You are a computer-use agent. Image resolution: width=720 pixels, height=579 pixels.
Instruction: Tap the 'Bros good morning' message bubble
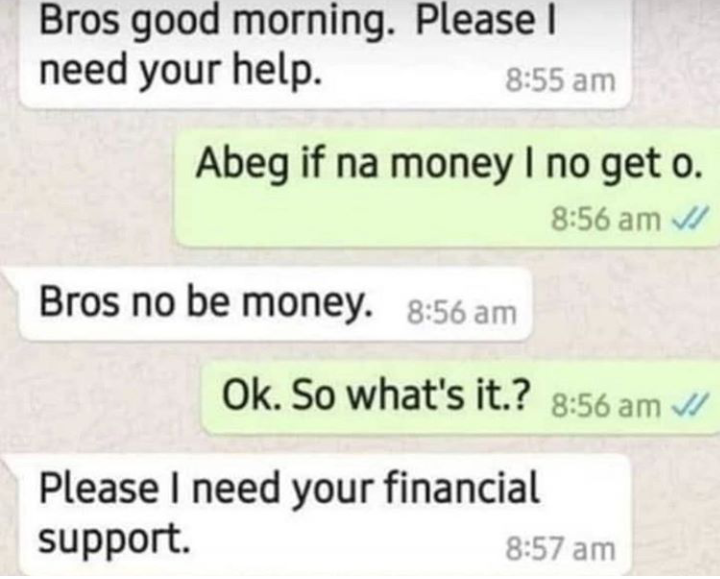324,51
